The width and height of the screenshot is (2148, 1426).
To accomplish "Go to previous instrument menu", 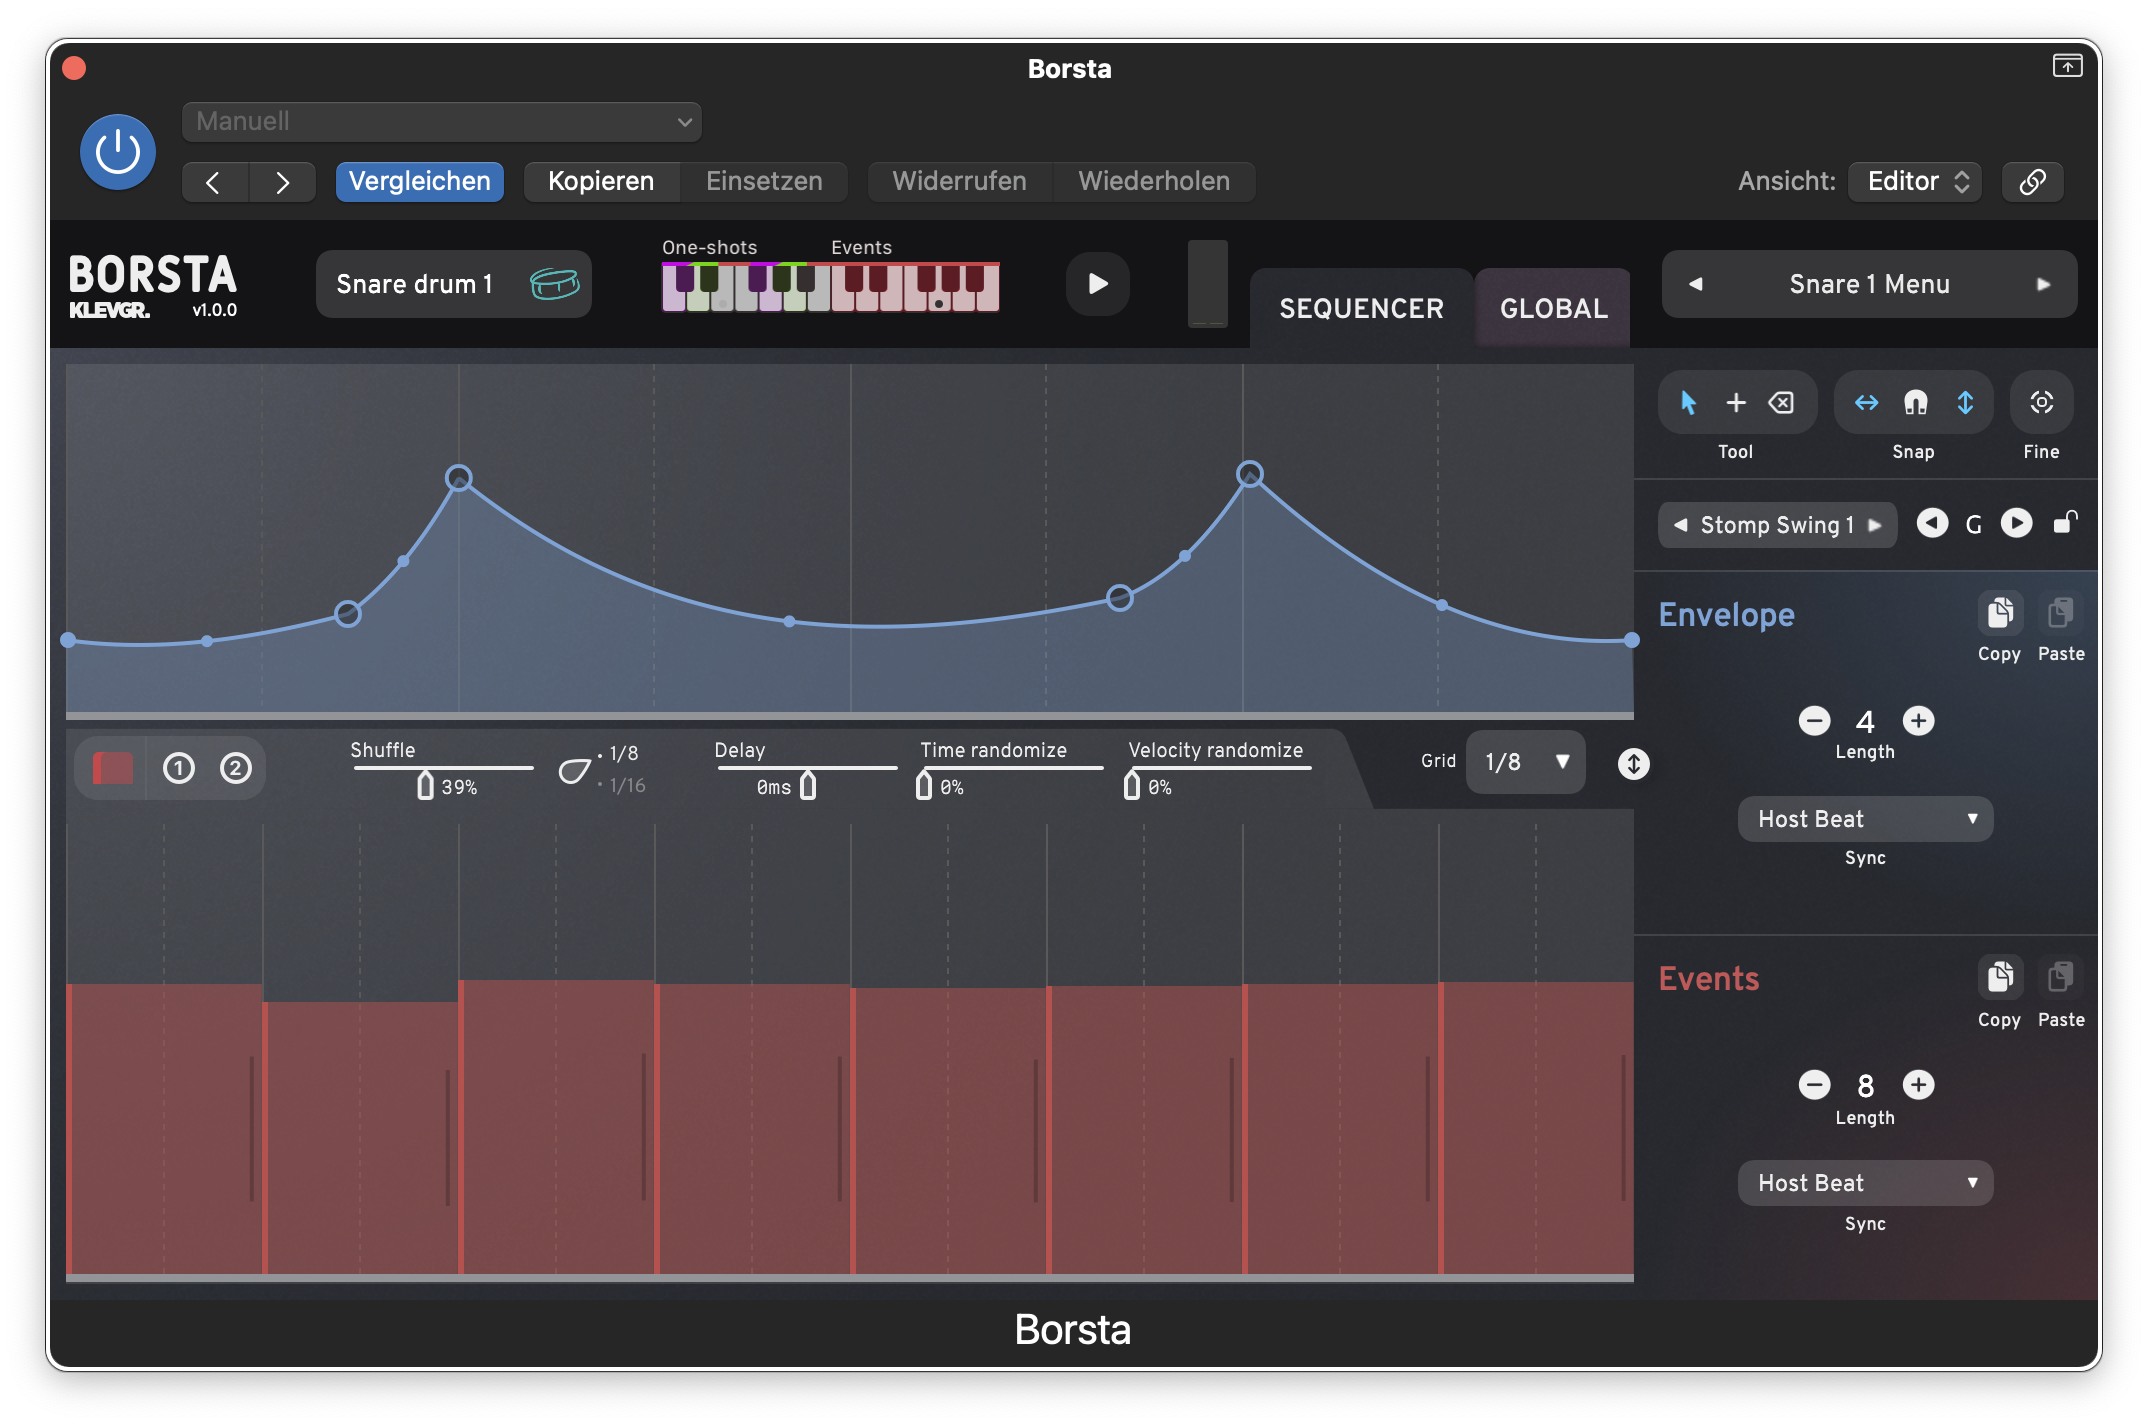I will pyautogui.click(x=1695, y=284).
